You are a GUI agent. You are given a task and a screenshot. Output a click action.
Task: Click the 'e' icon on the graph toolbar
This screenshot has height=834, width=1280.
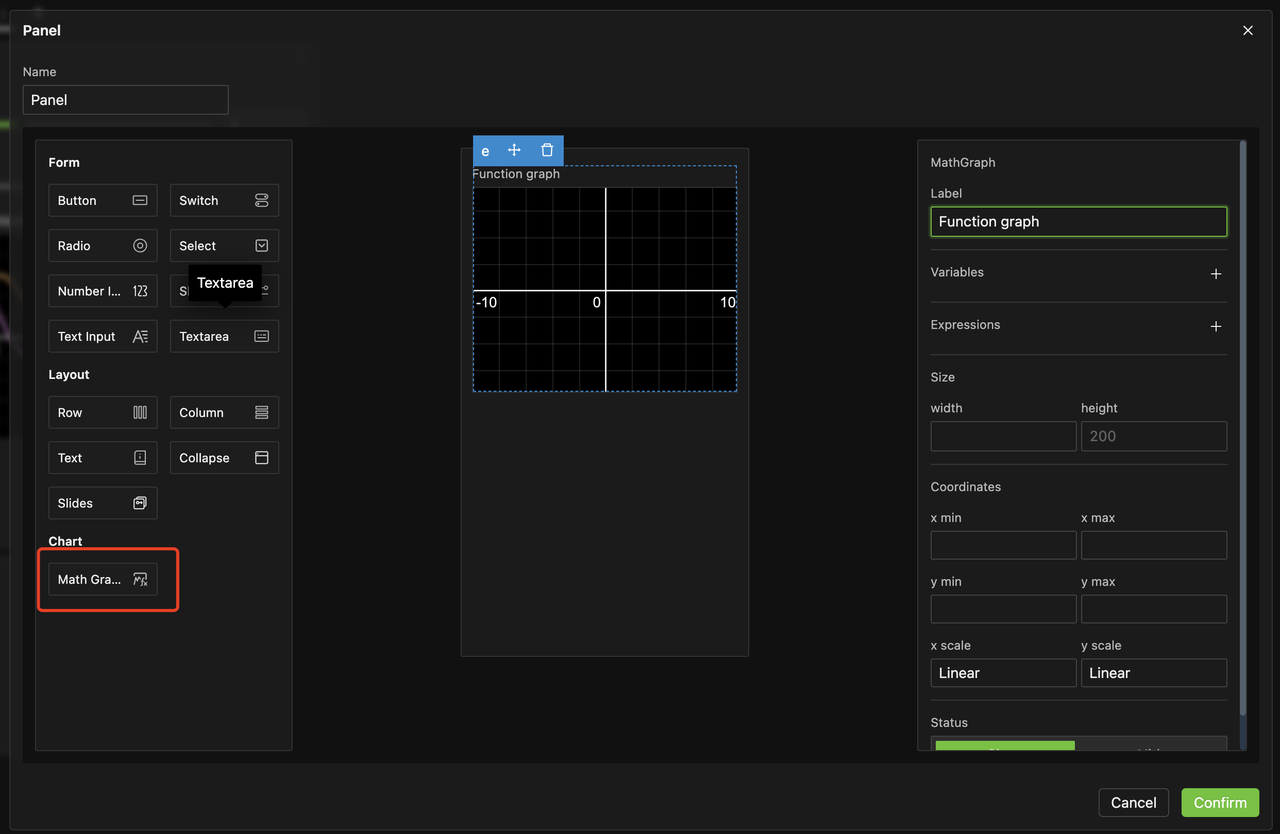click(485, 151)
